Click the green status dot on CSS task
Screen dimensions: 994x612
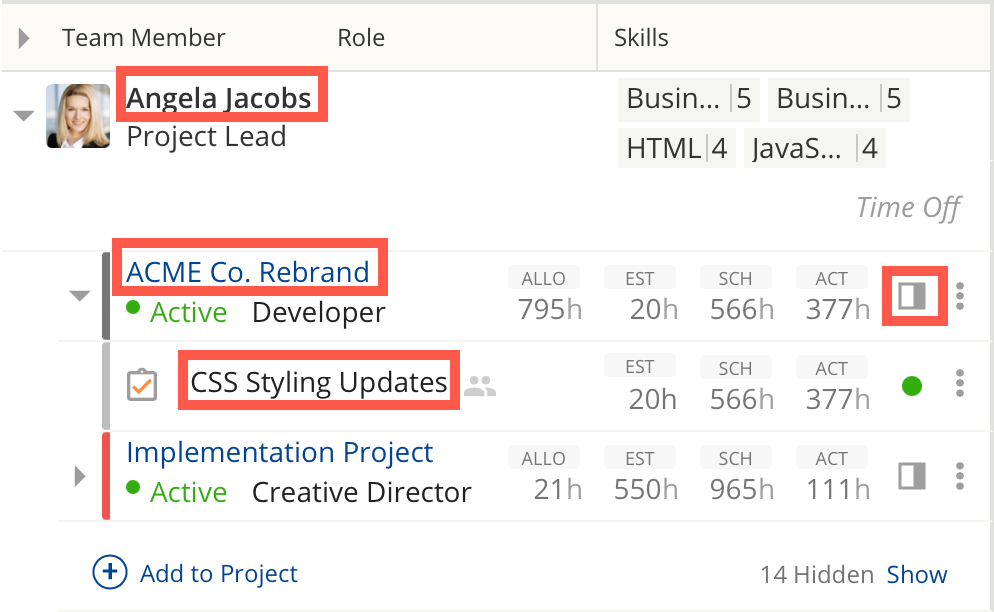[x=911, y=385]
